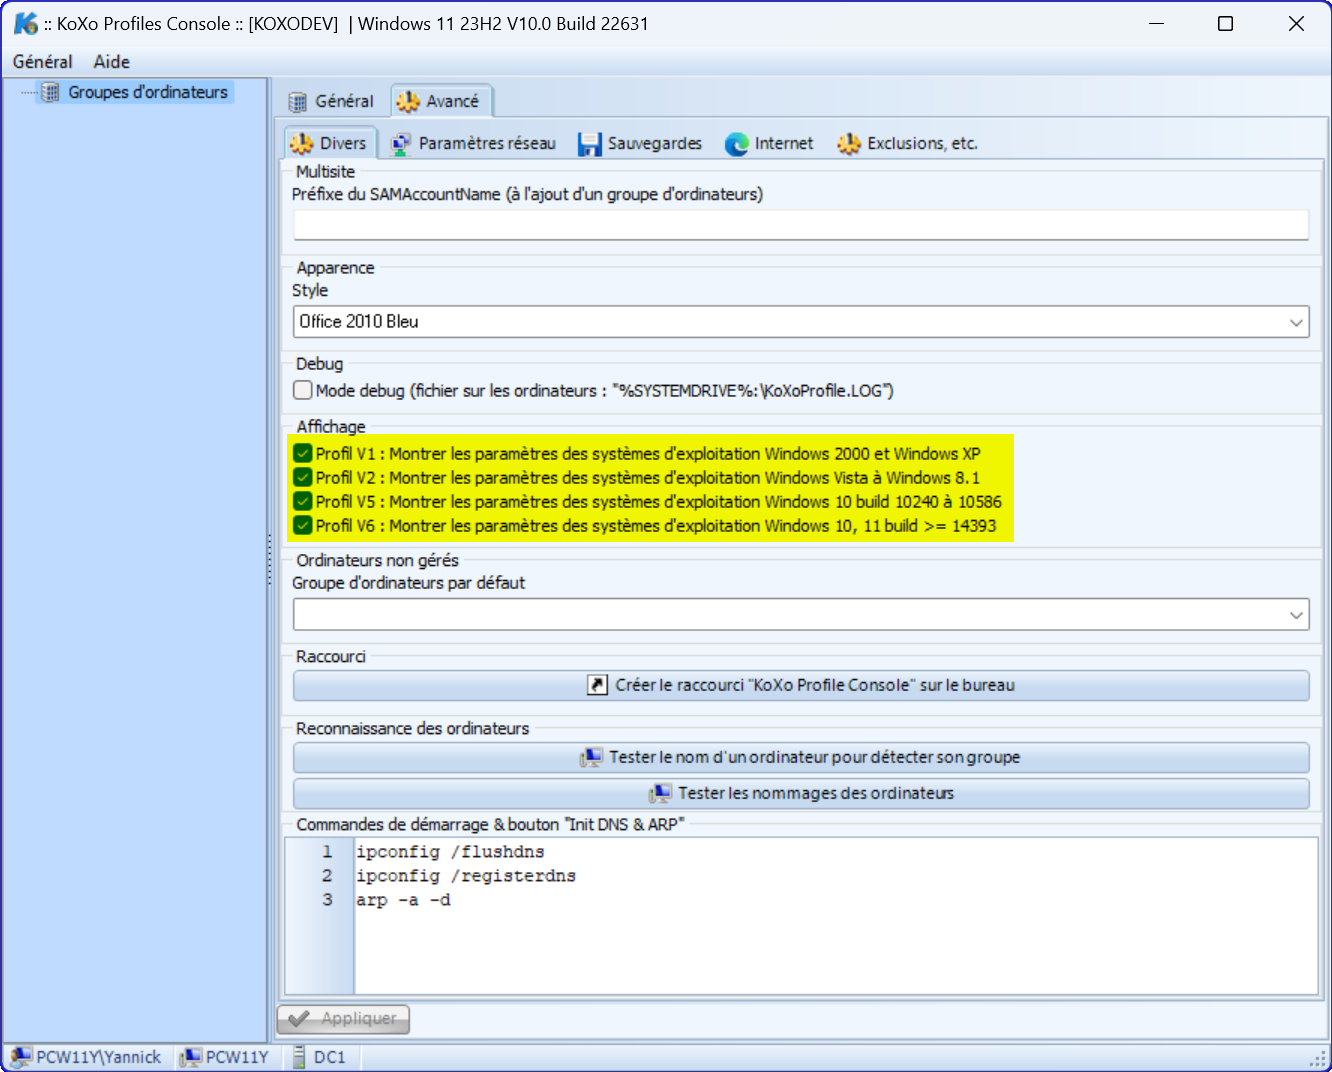
Task: Click the Général tab building icon
Action: (298, 101)
